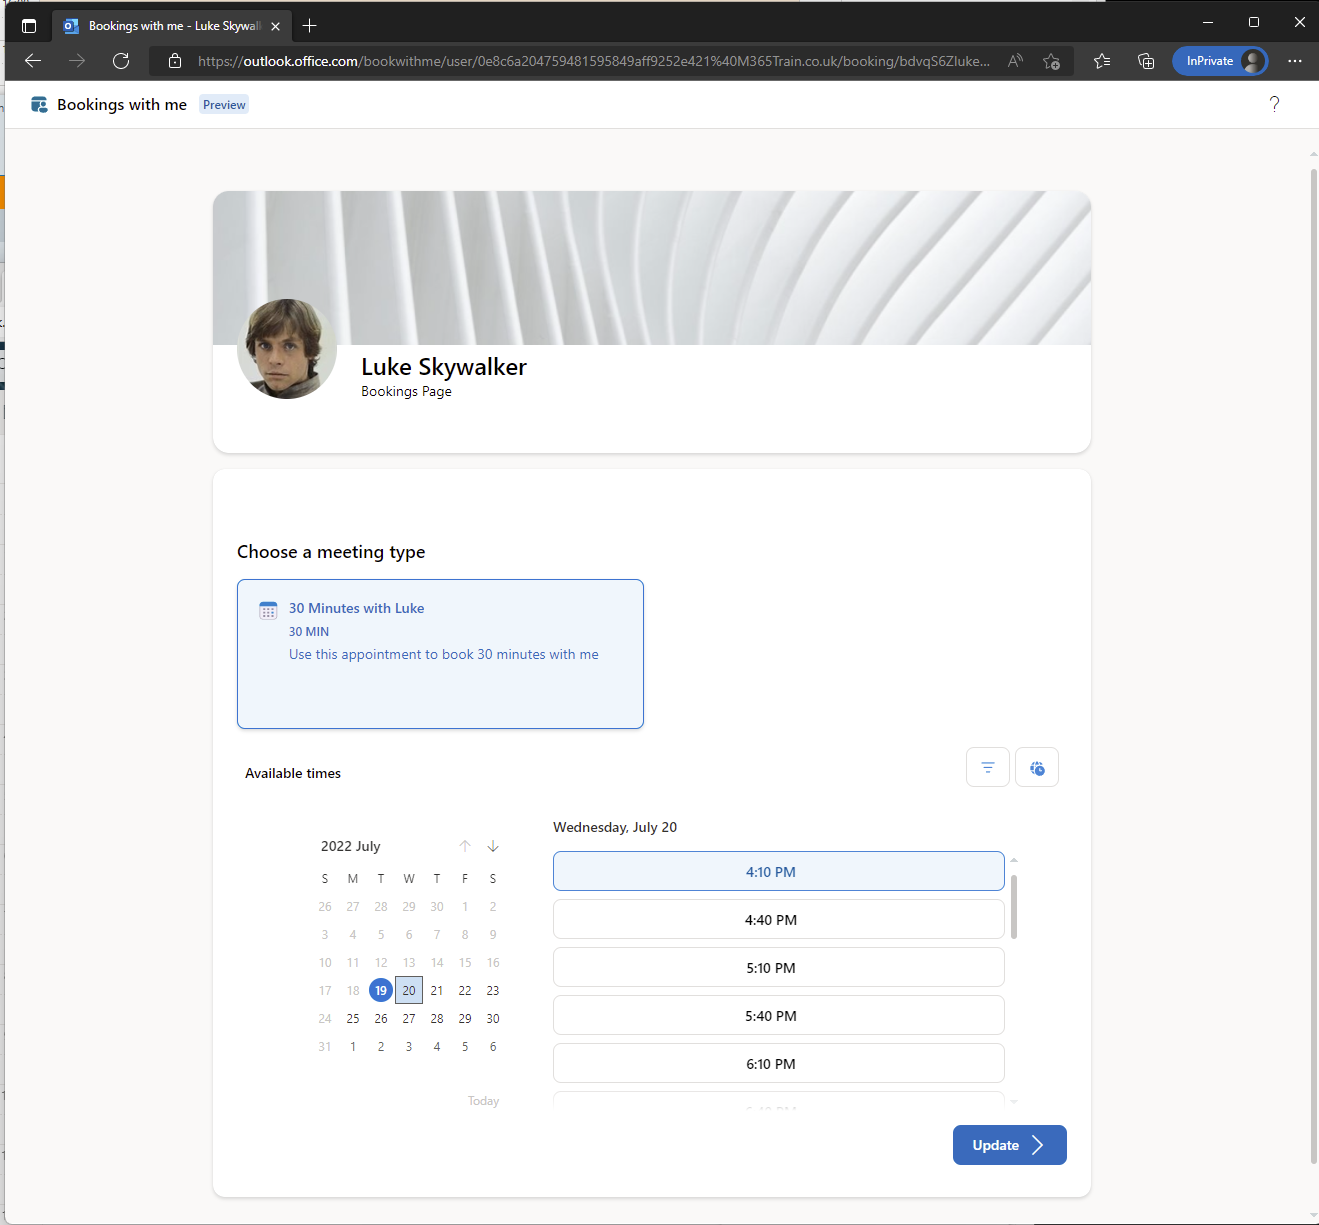Select 30 Minutes with Luke meeting type
1319x1225 pixels.
(440, 654)
